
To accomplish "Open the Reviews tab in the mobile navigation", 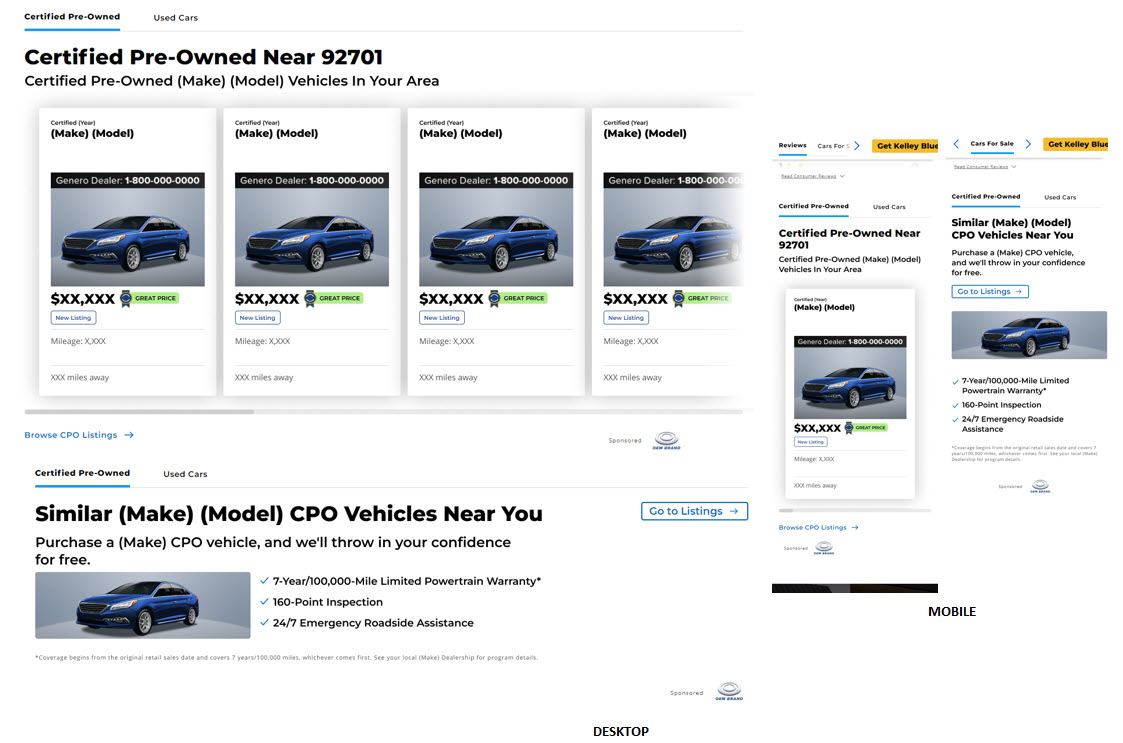I will coord(792,146).
